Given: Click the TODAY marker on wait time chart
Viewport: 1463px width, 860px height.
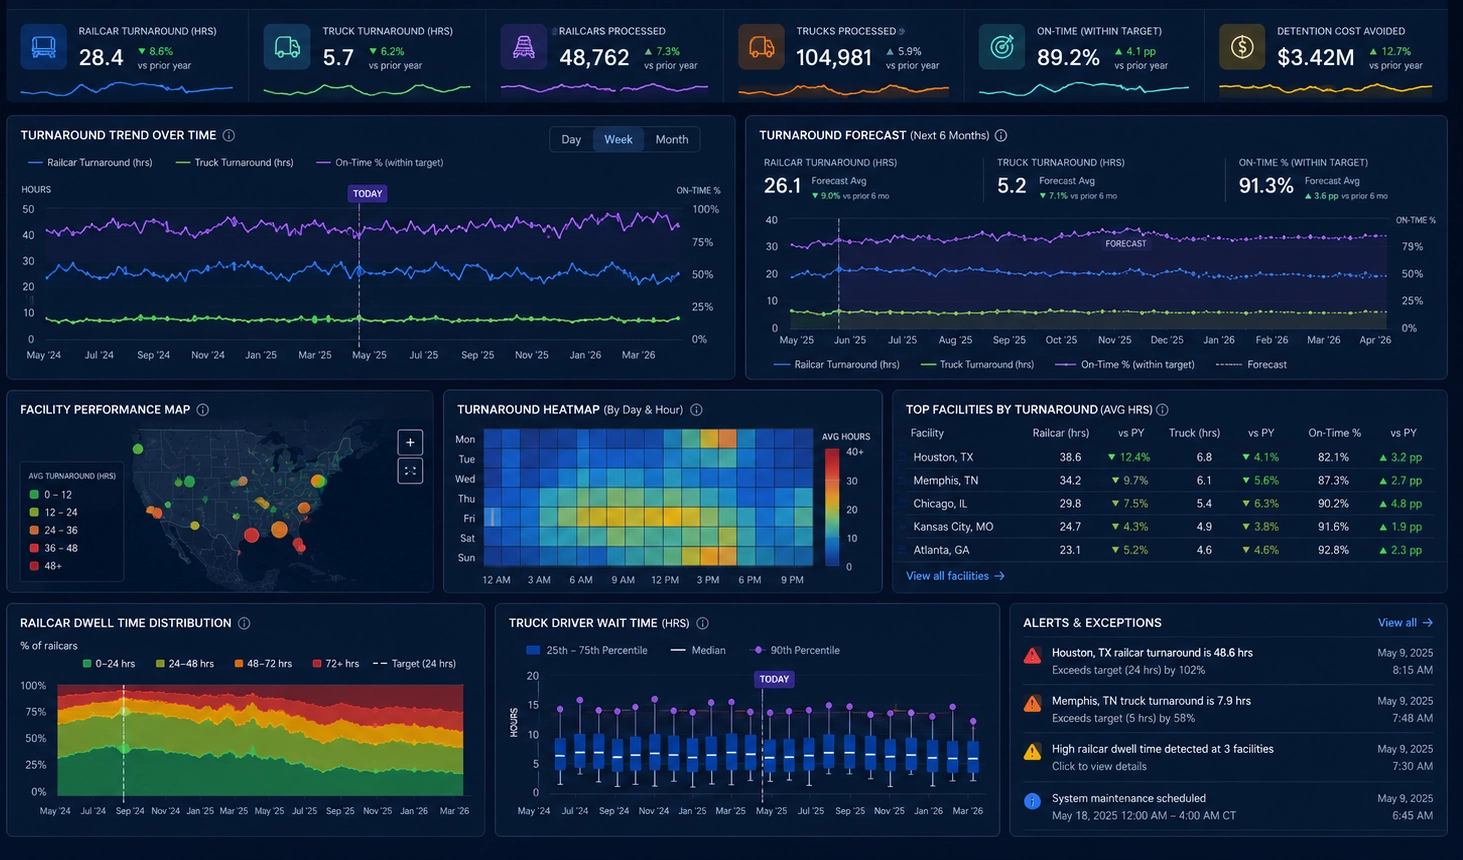Looking at the screenshot, I should click(774, 679).
